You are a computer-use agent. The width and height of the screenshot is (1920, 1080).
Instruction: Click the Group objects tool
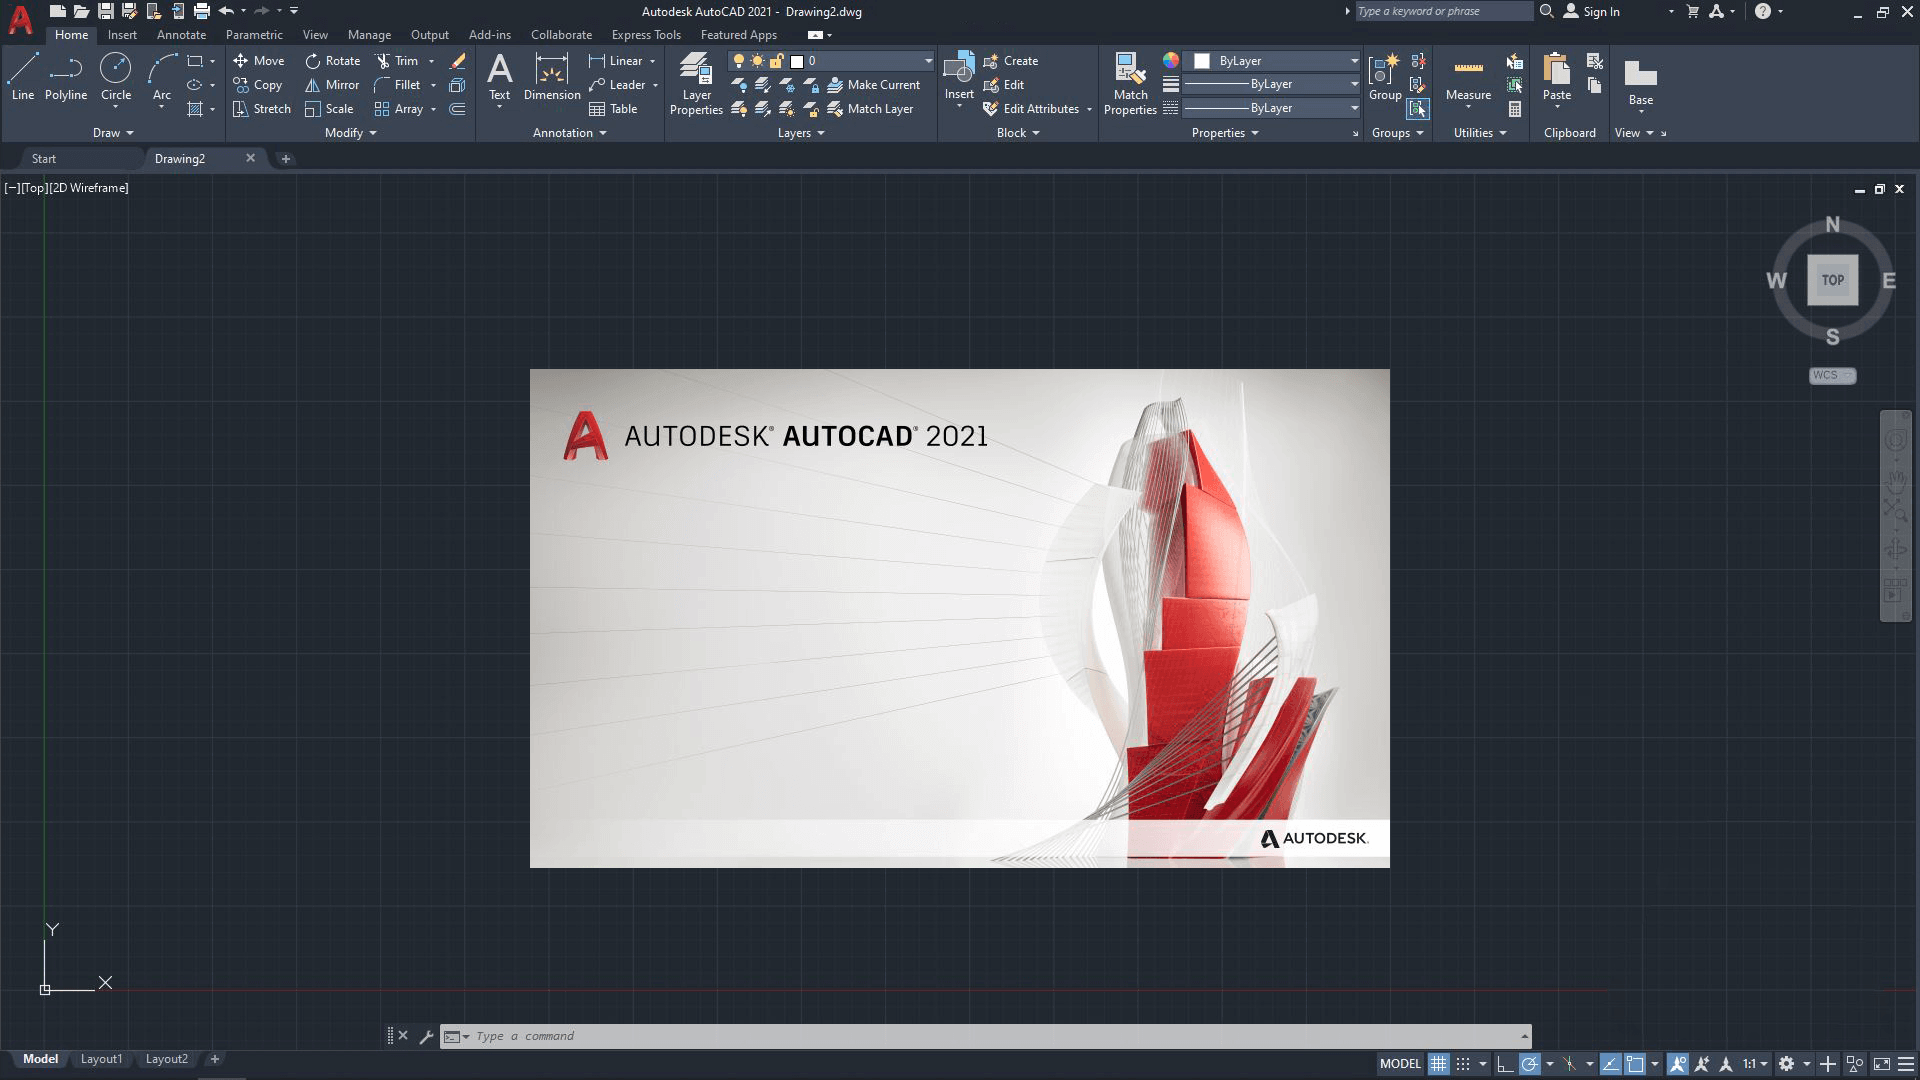(1385, 77)
